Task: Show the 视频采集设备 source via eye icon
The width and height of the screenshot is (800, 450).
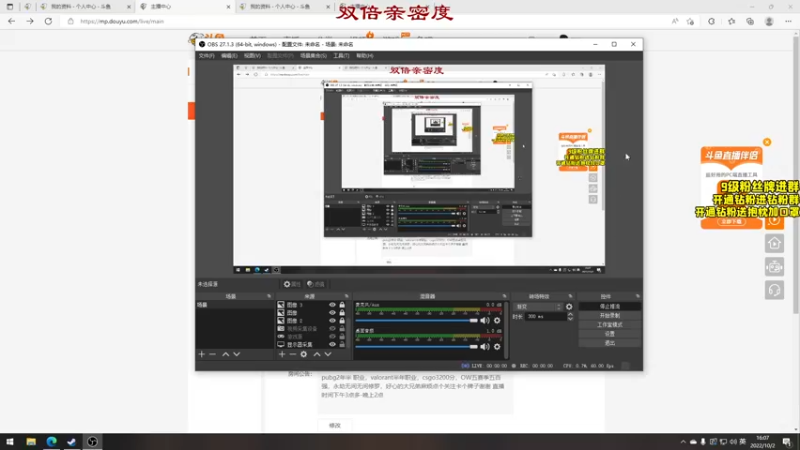Action: [x=332, y=329]
